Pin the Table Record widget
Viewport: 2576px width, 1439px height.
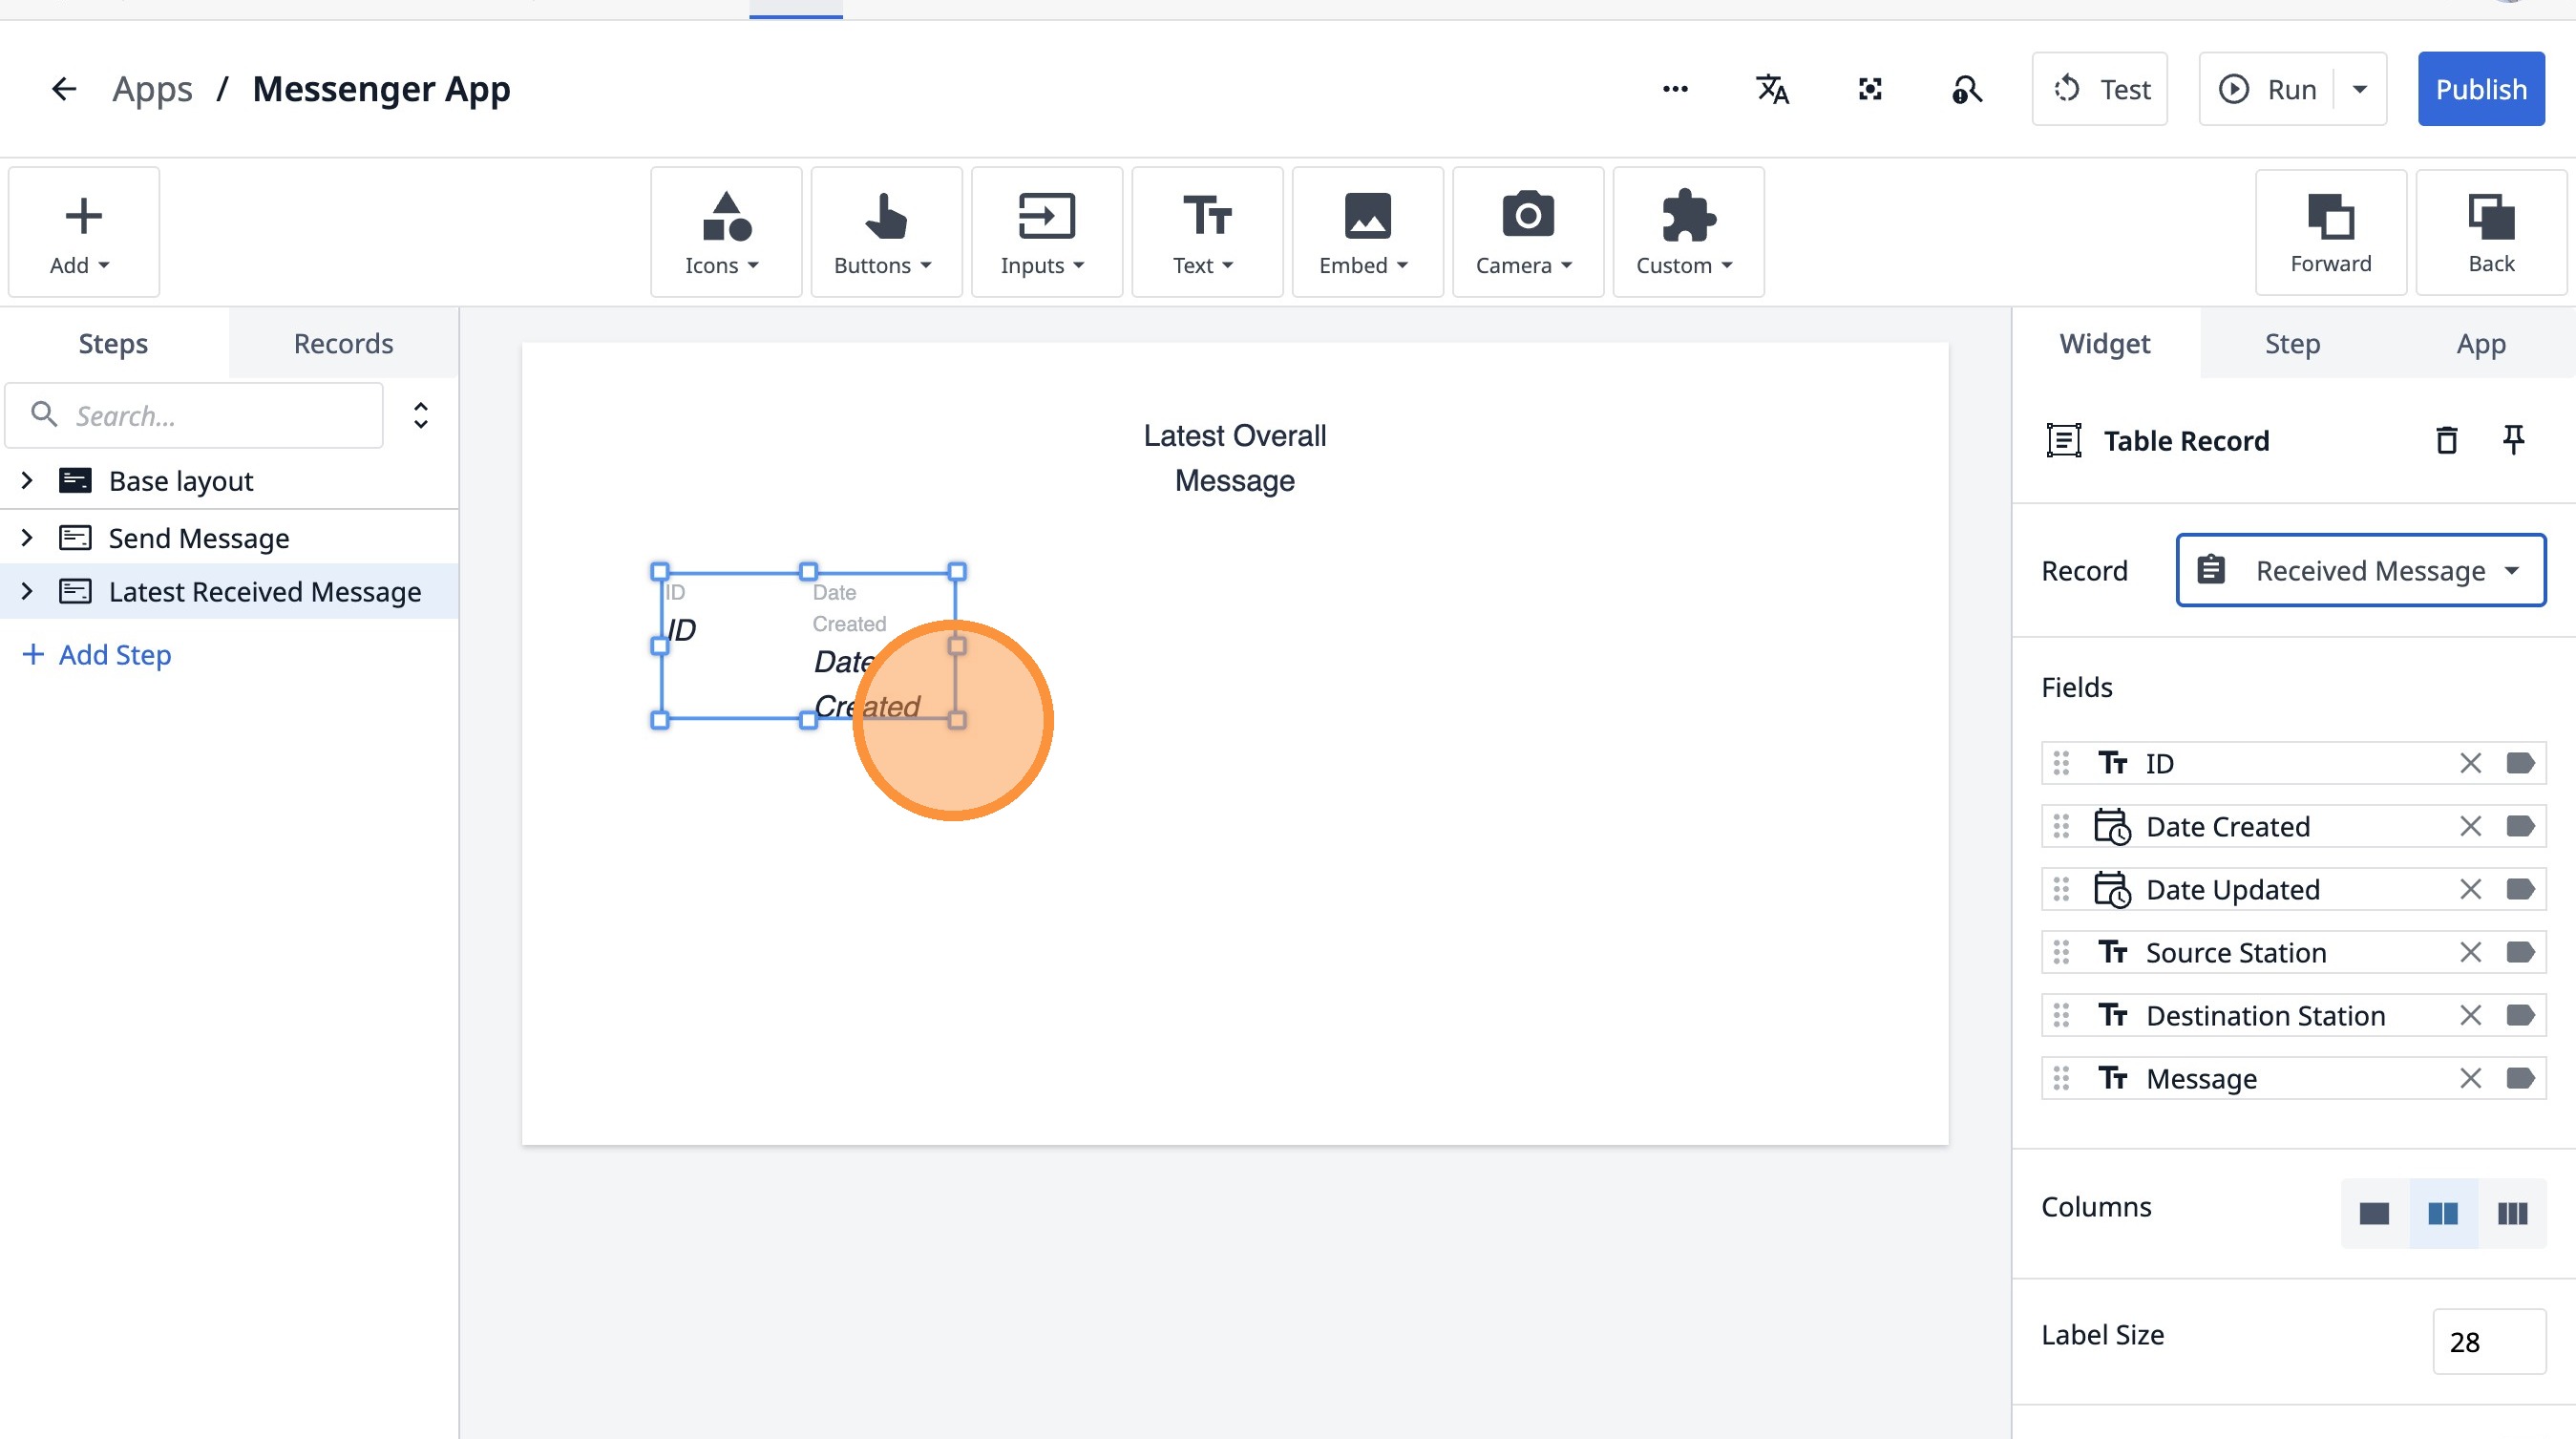2513,440
